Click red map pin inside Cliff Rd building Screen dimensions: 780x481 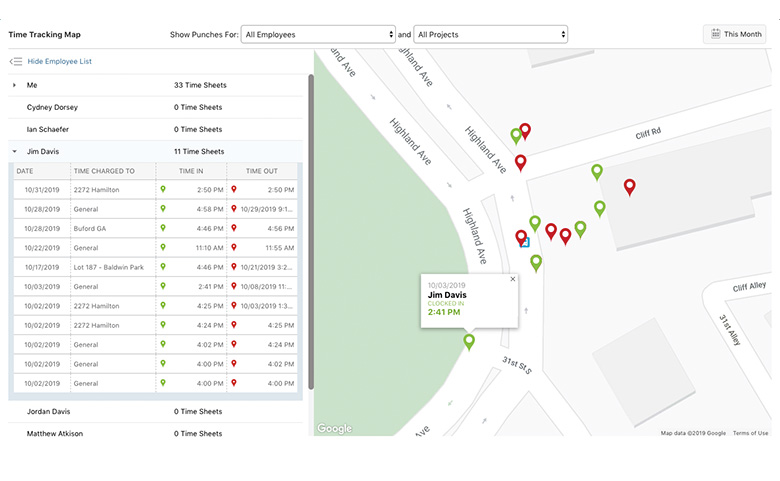[629, 187]
